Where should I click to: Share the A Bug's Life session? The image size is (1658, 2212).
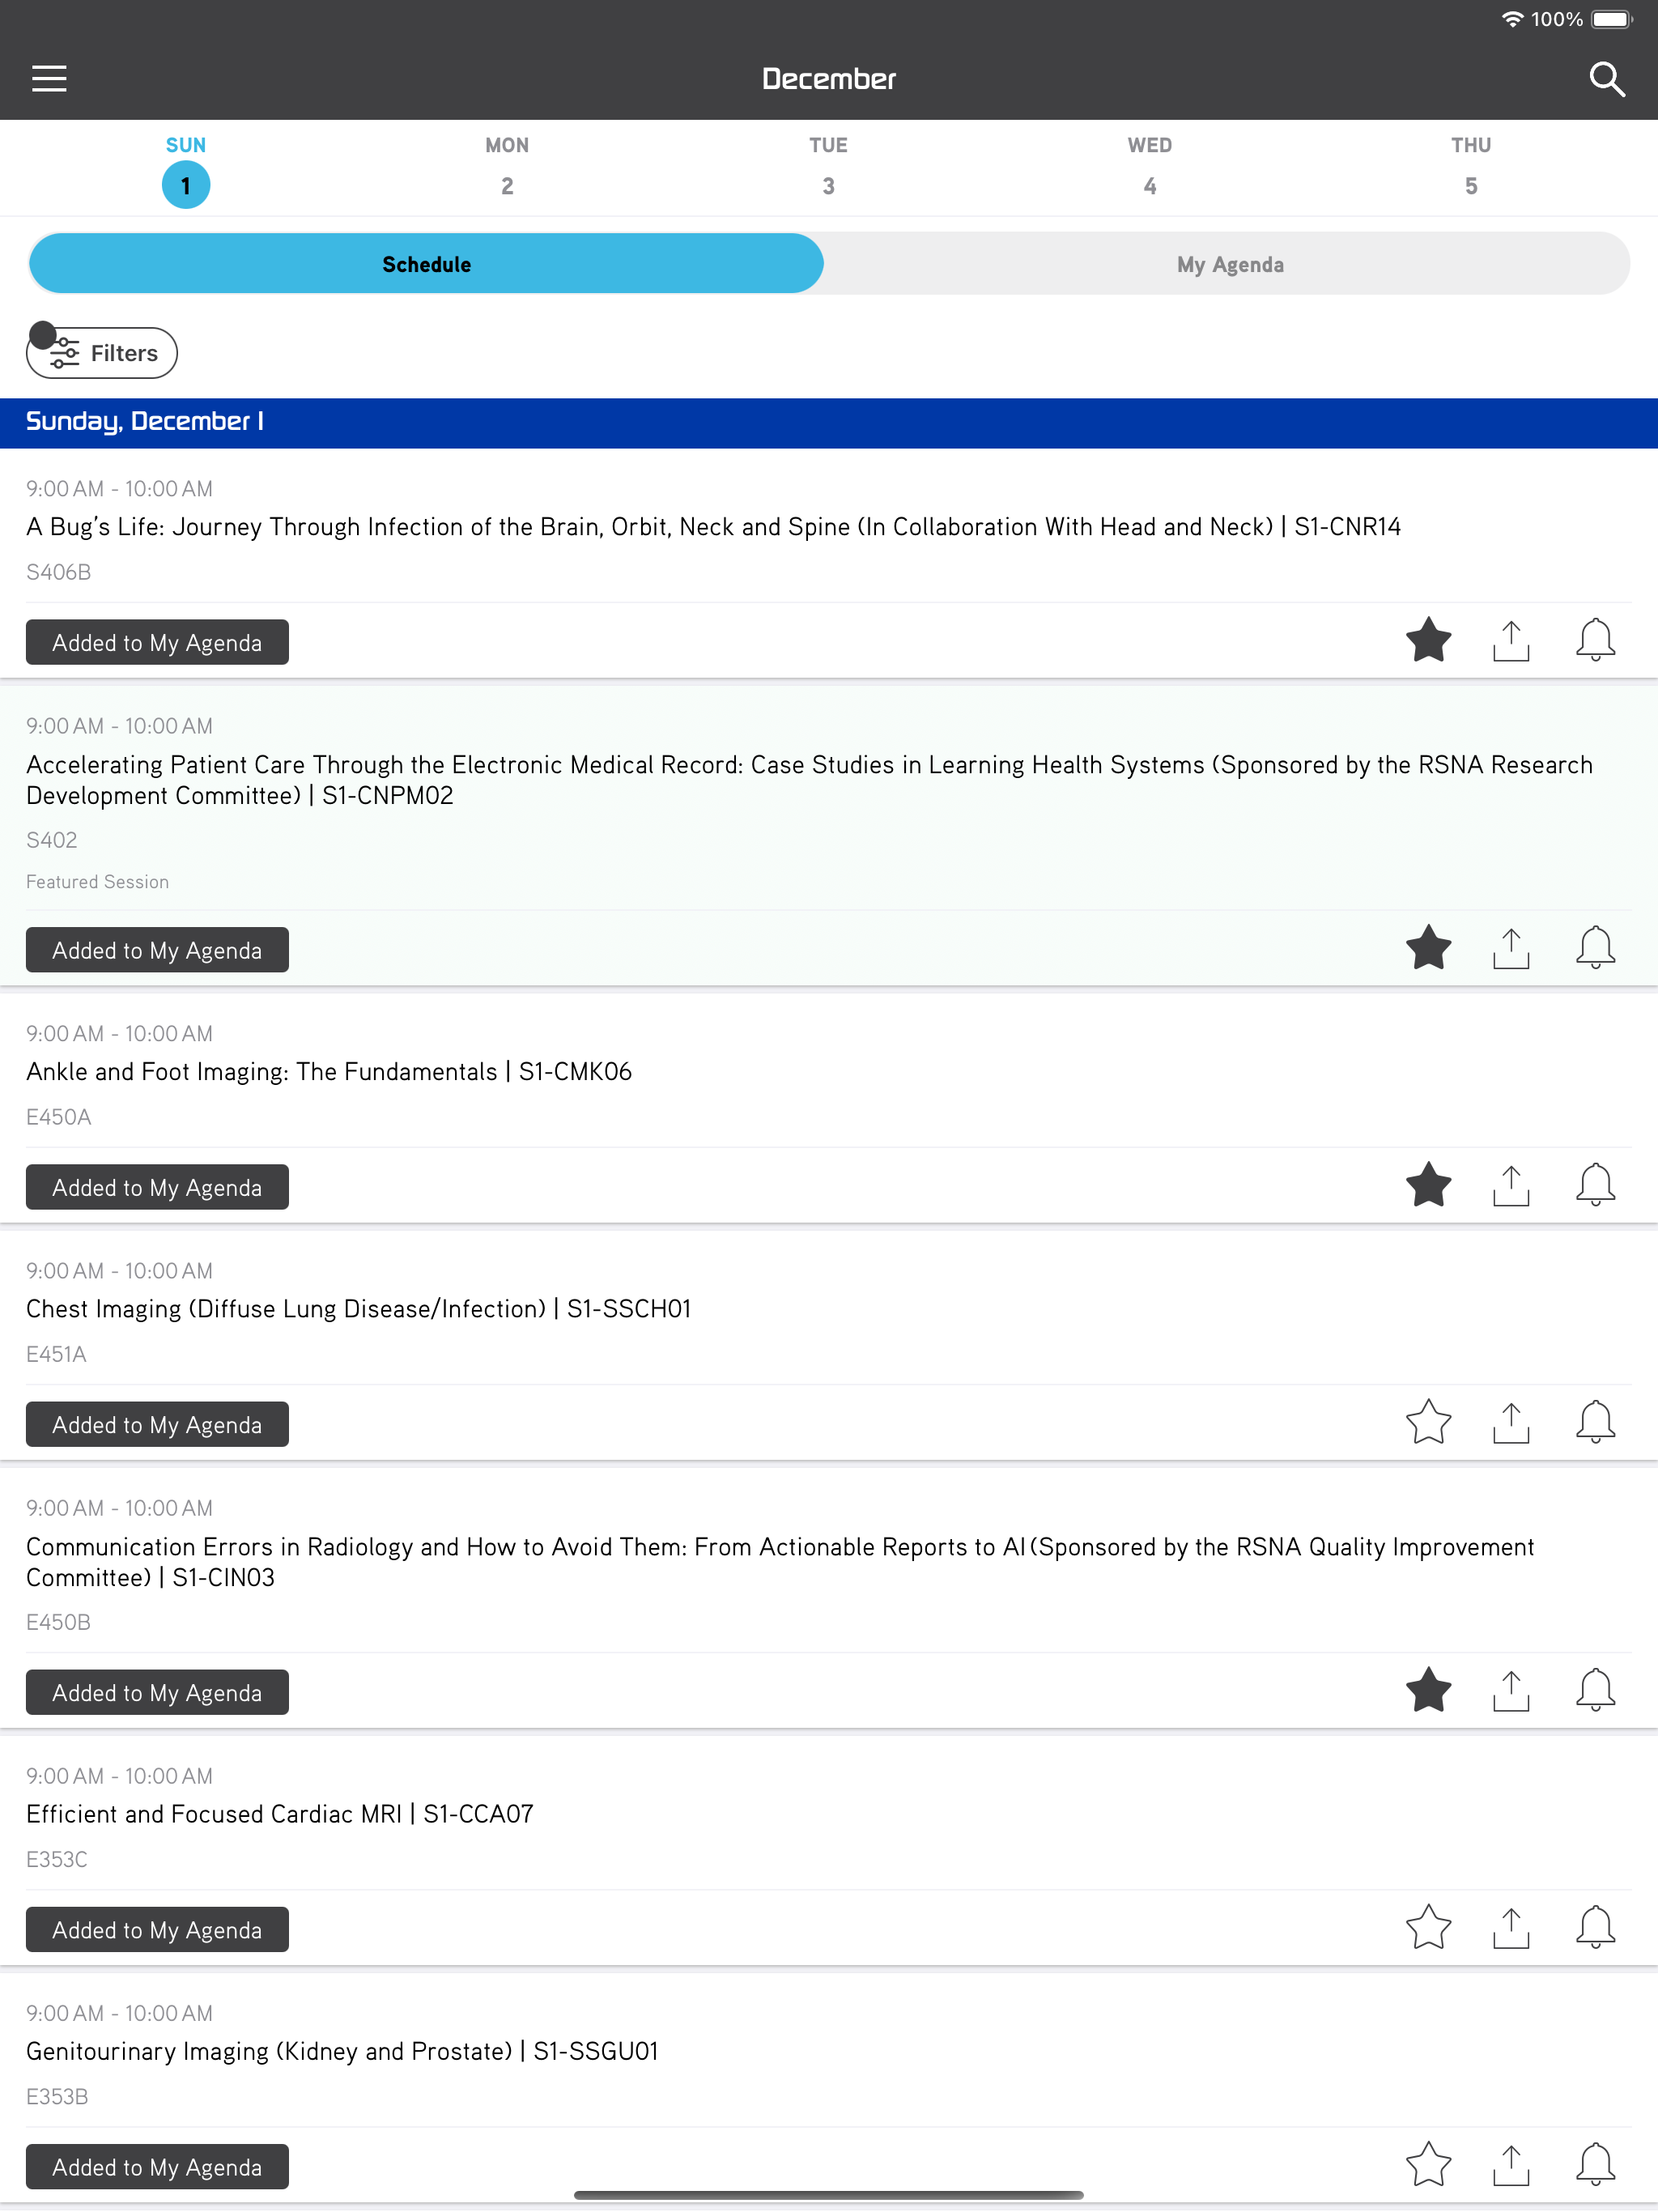click(1511, 641)
